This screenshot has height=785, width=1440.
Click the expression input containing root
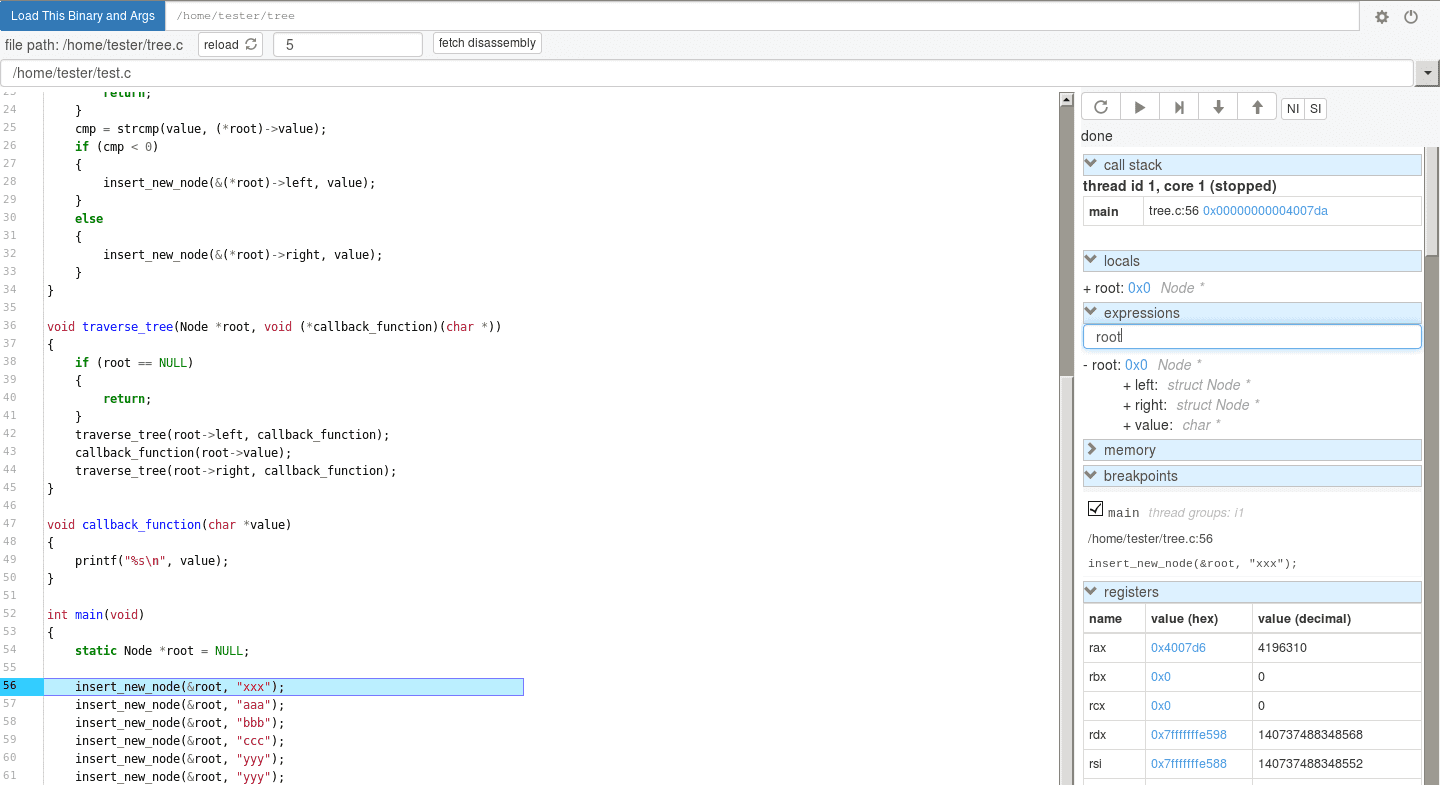point(1252,337)
